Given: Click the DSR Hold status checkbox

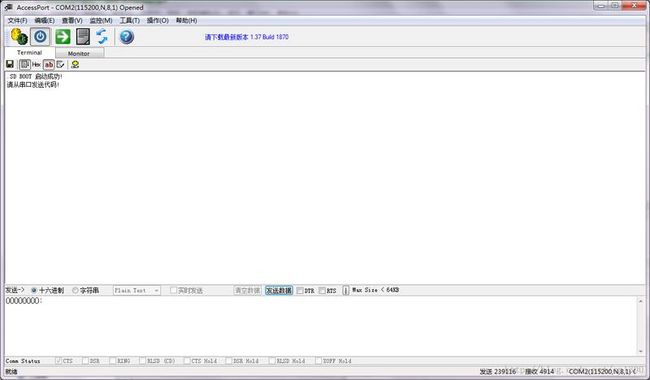Looking at the screenshot, I should pos(229,361).
